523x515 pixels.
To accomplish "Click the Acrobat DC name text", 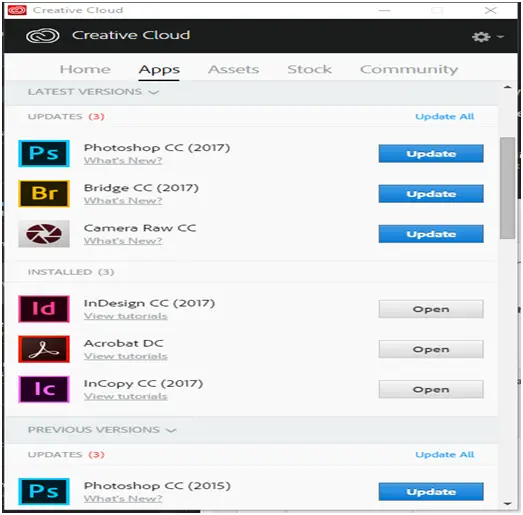I will click(x=123, y=343).
